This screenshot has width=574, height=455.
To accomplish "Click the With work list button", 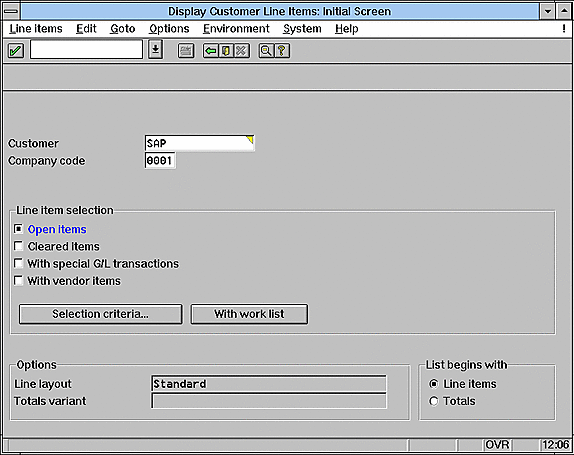I will point(249,314).
